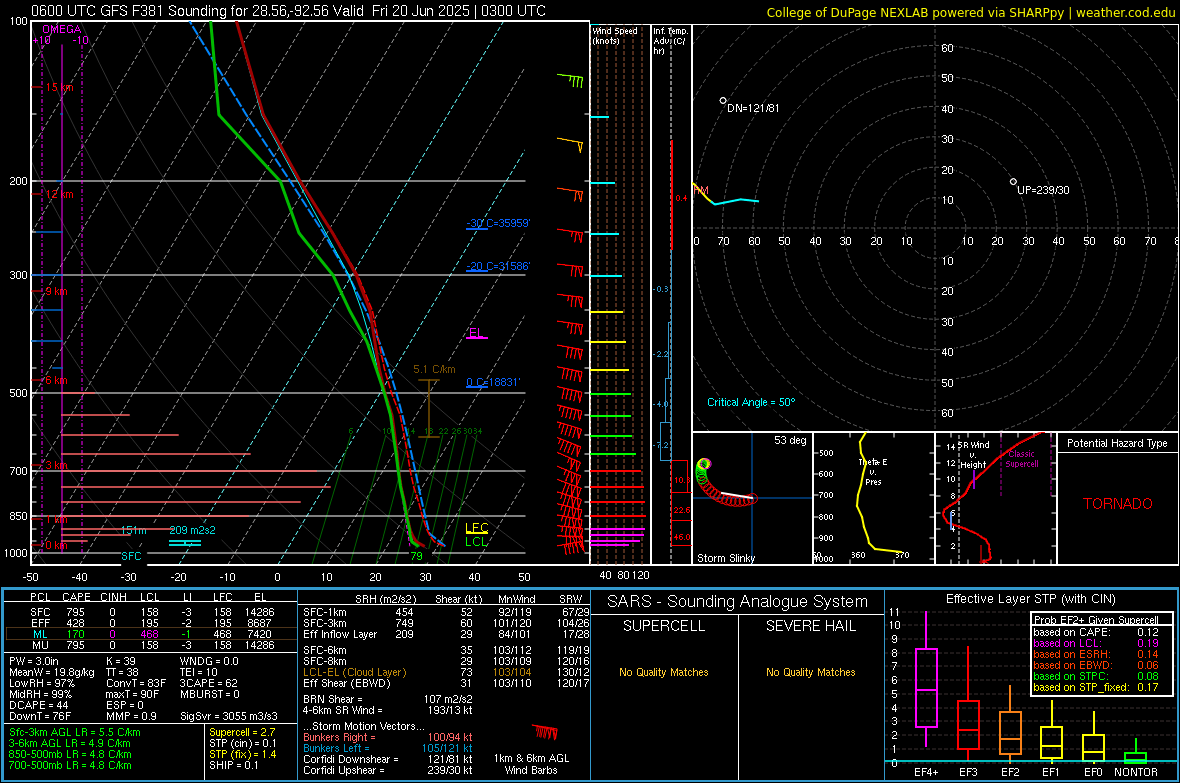Viewport: 1180px width, 783px height.
Task: Click the 15 km height marker
Action: (x=59, y=87)
